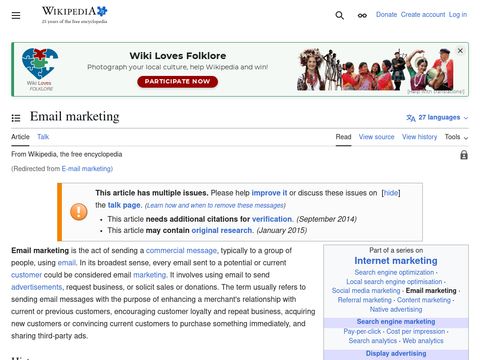Viewport: 480px width, 360px height.
Task: Open the Search analytics link
Action: tap(373, 341)
